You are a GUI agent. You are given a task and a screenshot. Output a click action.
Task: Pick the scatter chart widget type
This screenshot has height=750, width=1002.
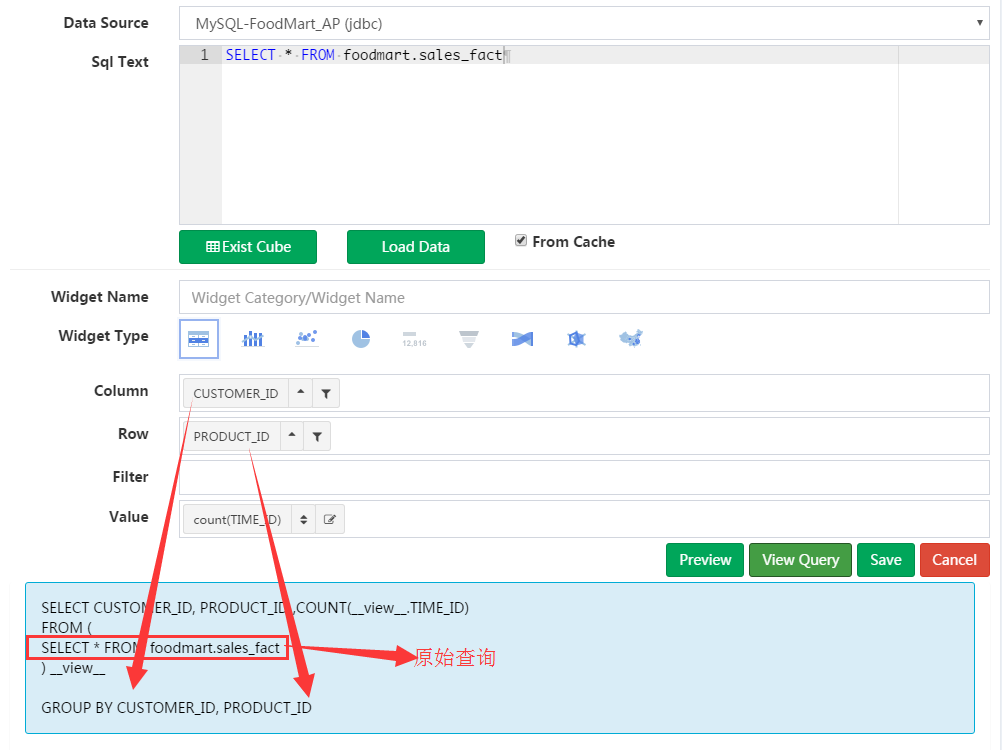[x=307, y=339]
